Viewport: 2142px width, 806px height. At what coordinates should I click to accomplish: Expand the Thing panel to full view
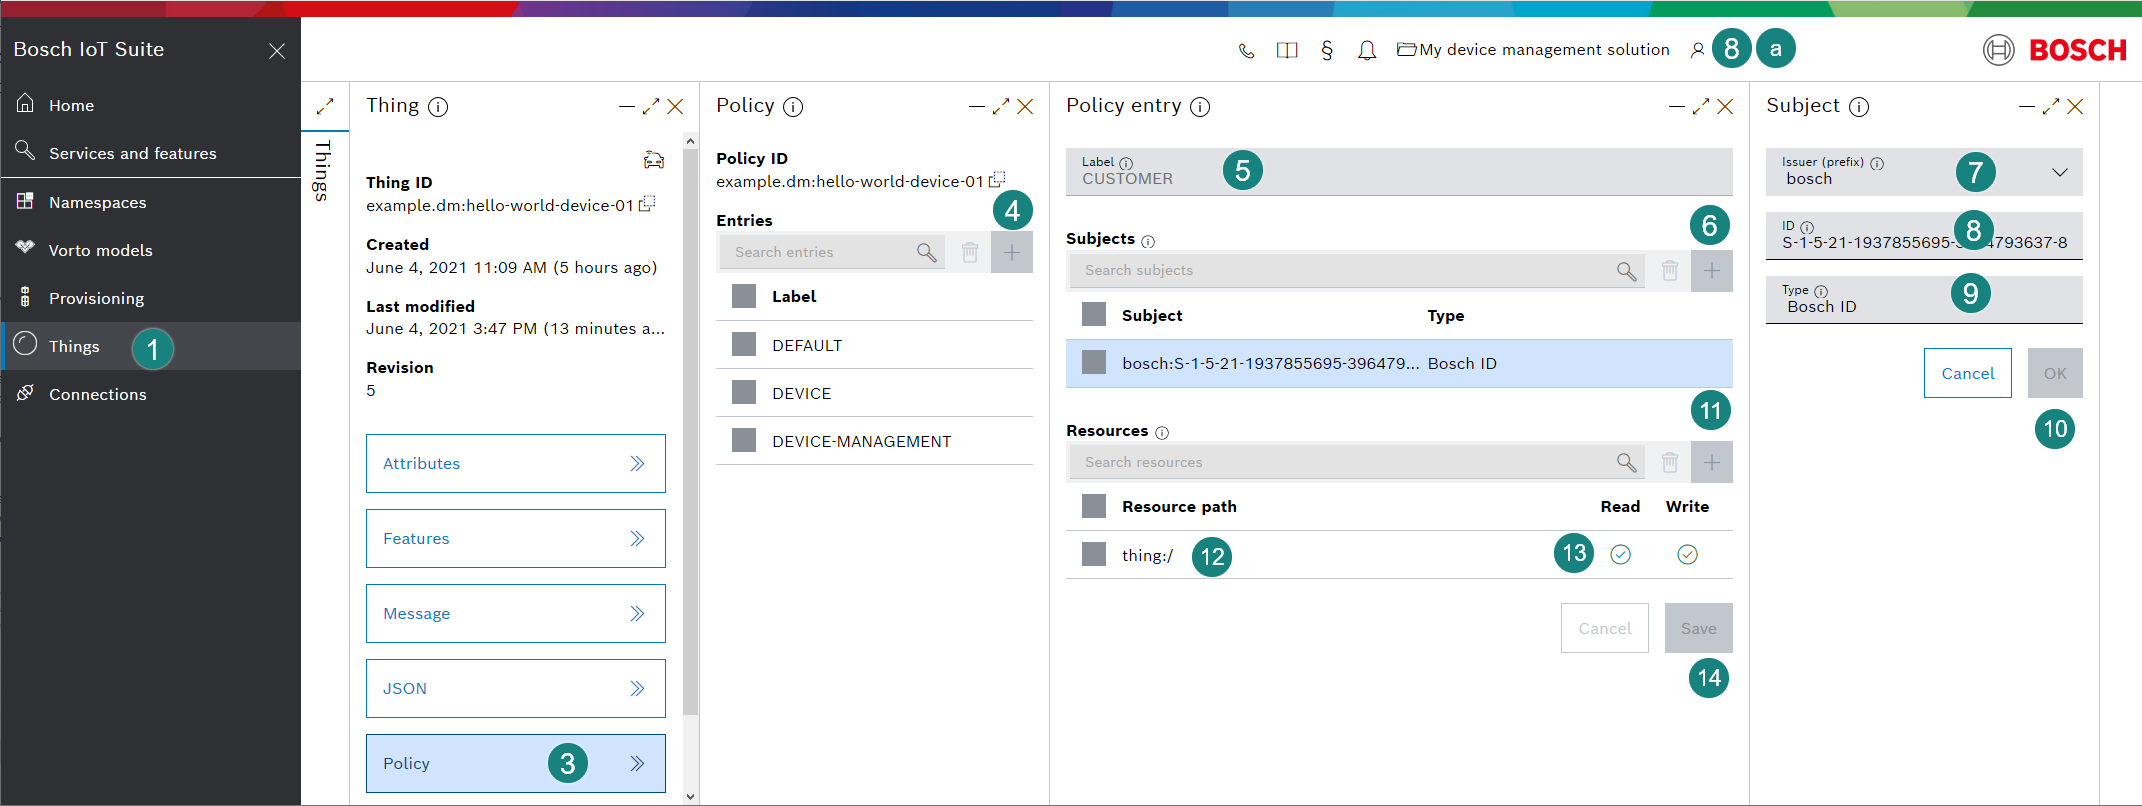point(651,106)
